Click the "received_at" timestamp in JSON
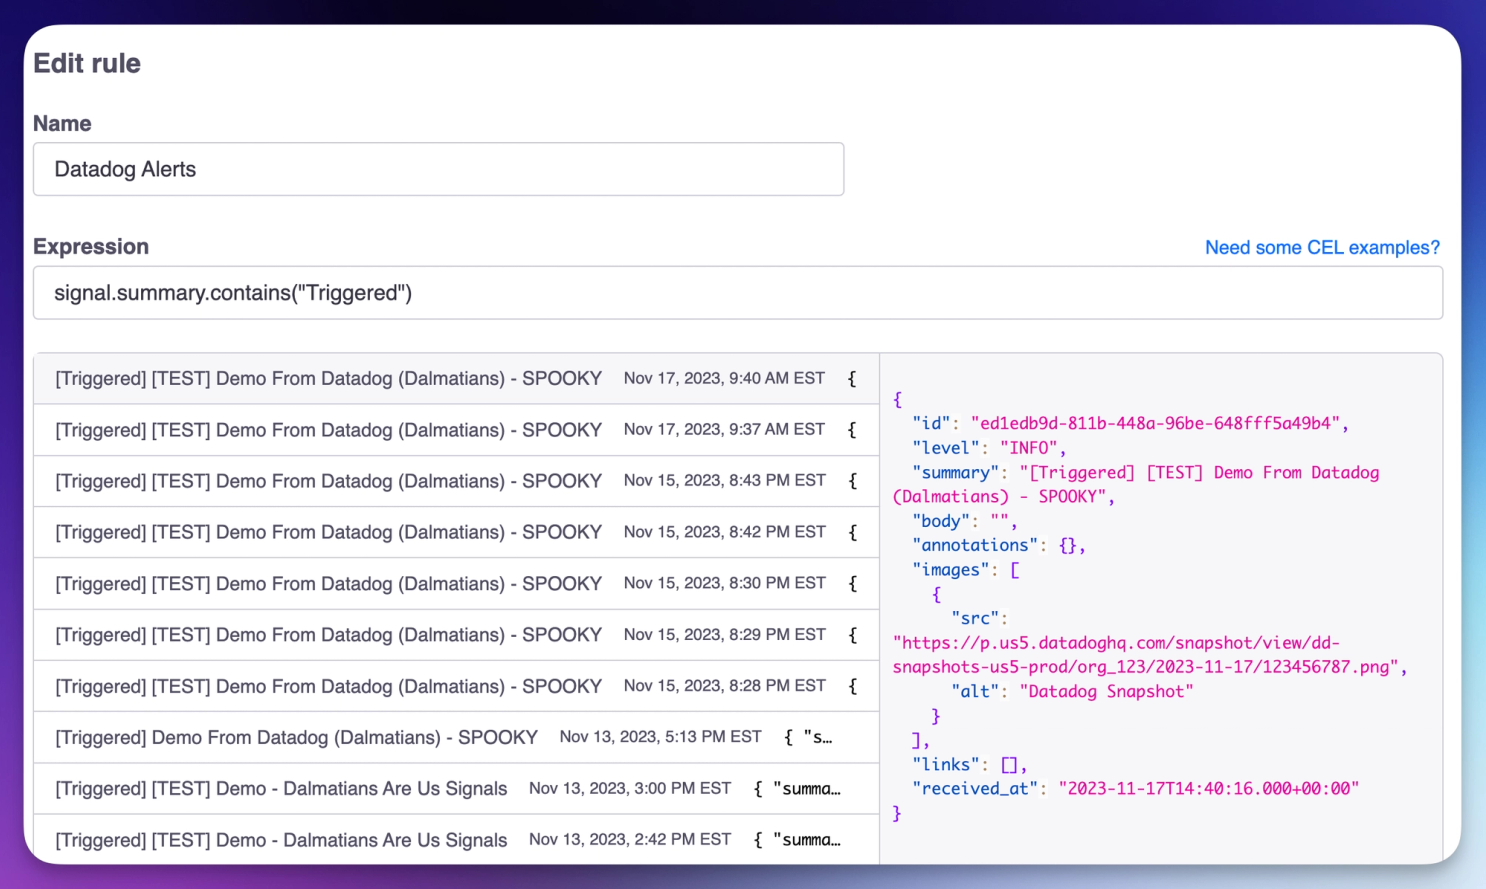 pos(1208,788)
